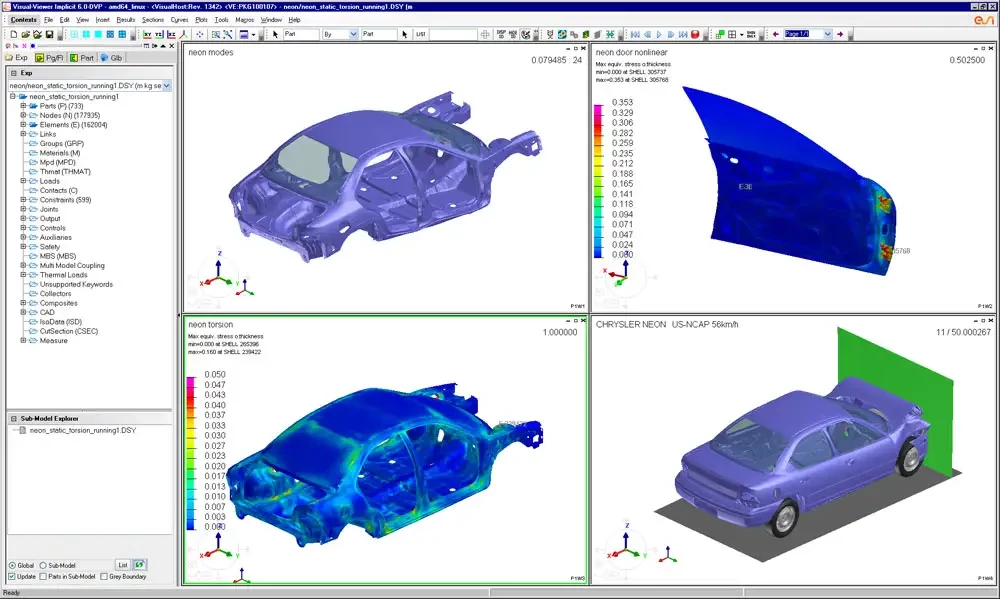
Task: Click the center-view dotted cross icon
Action: [x=200, y=34]
